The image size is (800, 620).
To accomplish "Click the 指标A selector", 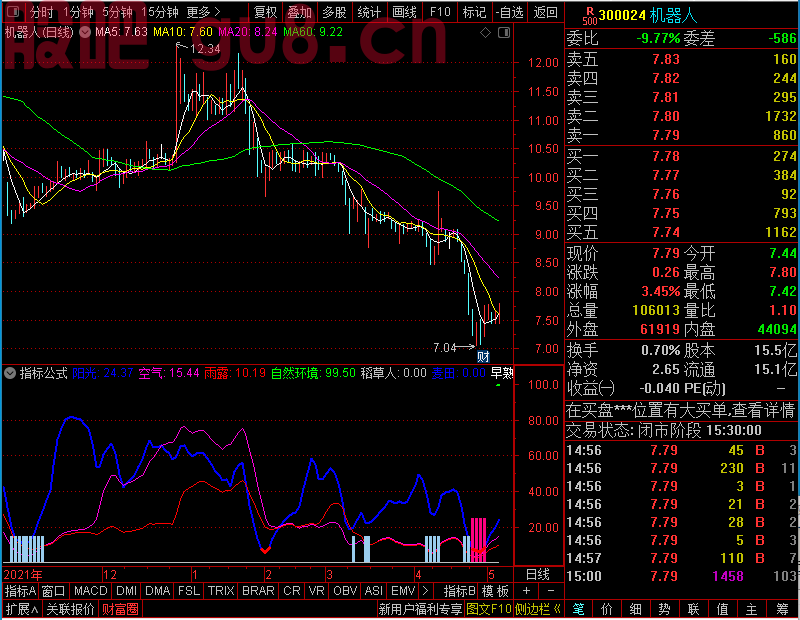I will point(20,591).
